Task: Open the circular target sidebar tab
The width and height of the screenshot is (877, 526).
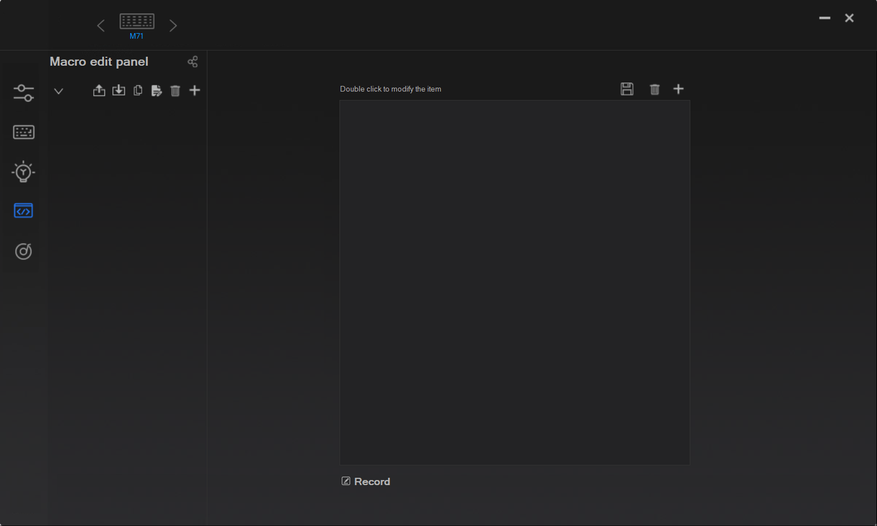Action: pos(23,251)
